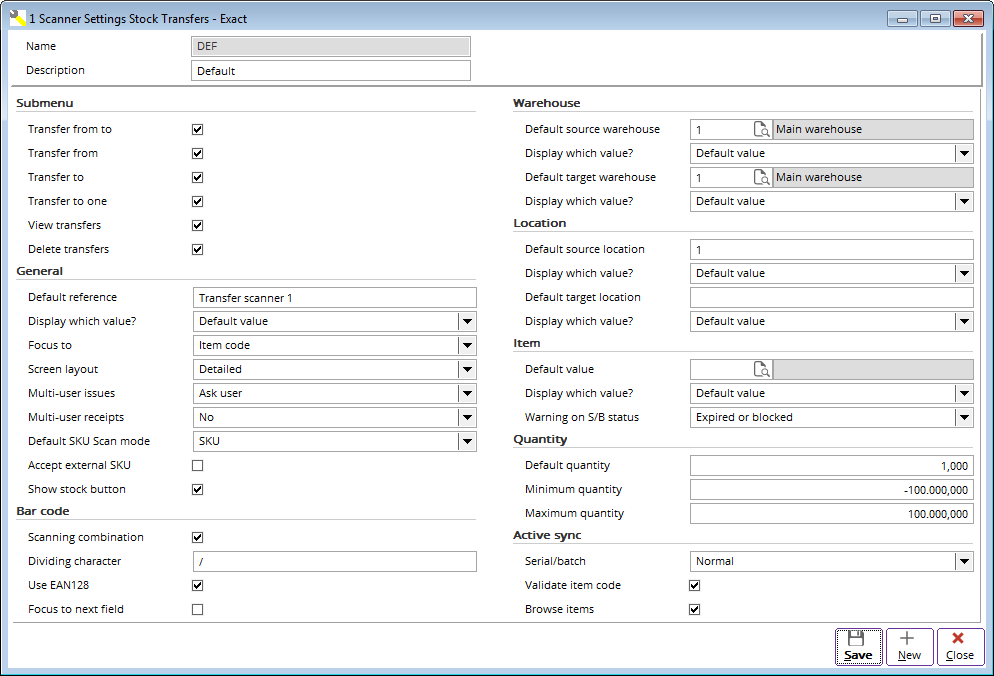
Task: Expand the Focus to dropdown
Action: [x=467, y=345]
